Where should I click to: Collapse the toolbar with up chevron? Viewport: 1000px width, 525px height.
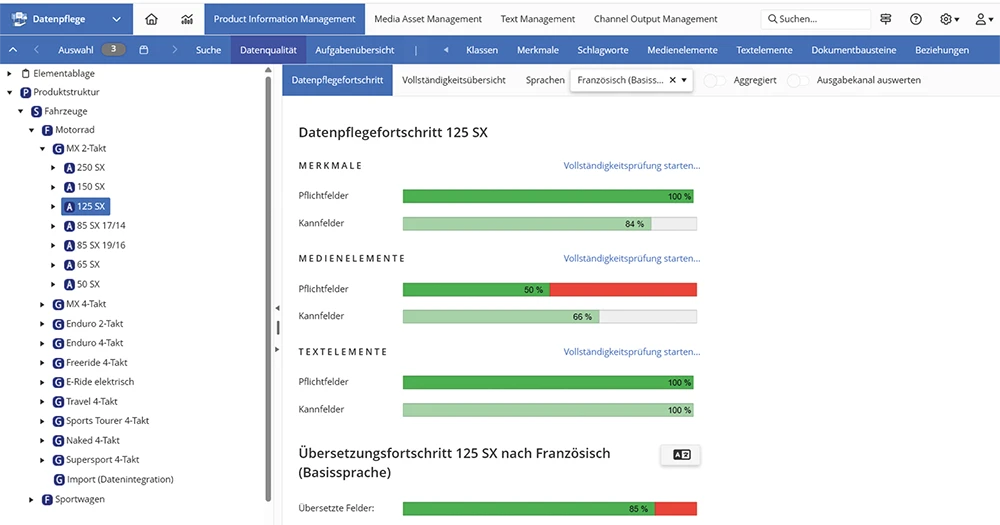[x=13, y=50]
